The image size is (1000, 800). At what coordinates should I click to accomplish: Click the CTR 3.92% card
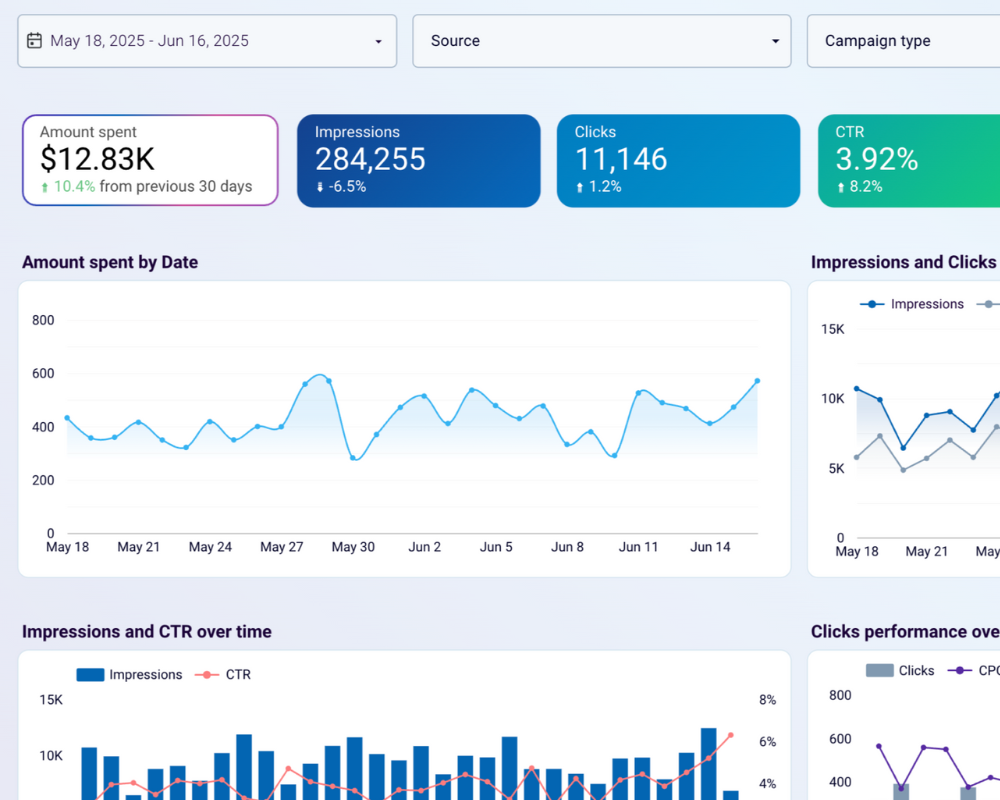pyautogui.click(x=908, y=160)
